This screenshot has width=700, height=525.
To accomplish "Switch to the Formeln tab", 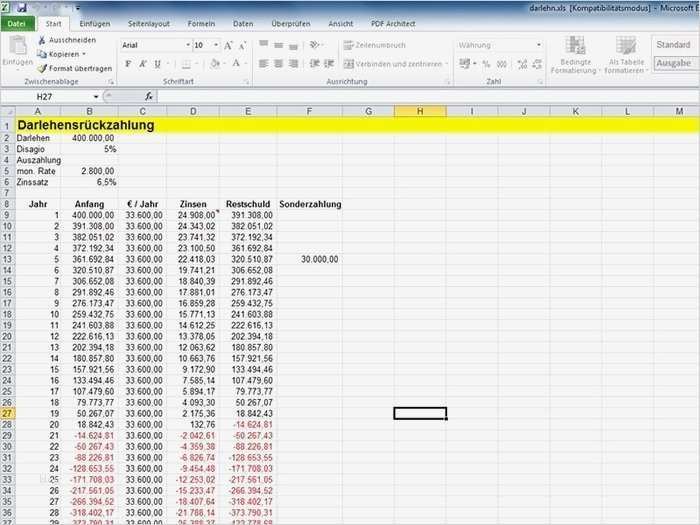I will pos(201,24).
